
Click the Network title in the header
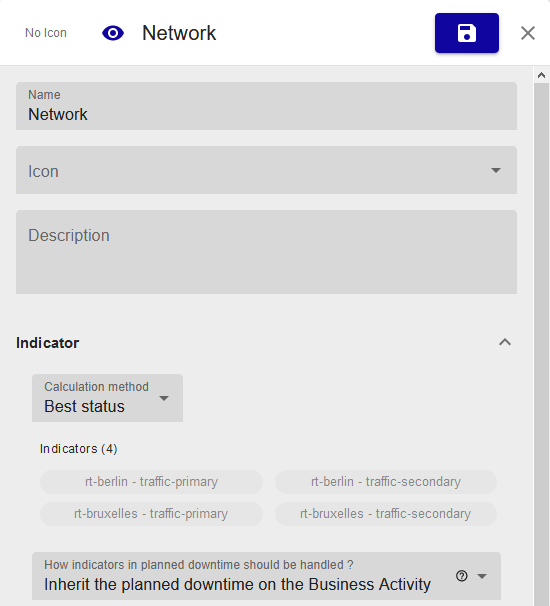[x=179, y=33]
